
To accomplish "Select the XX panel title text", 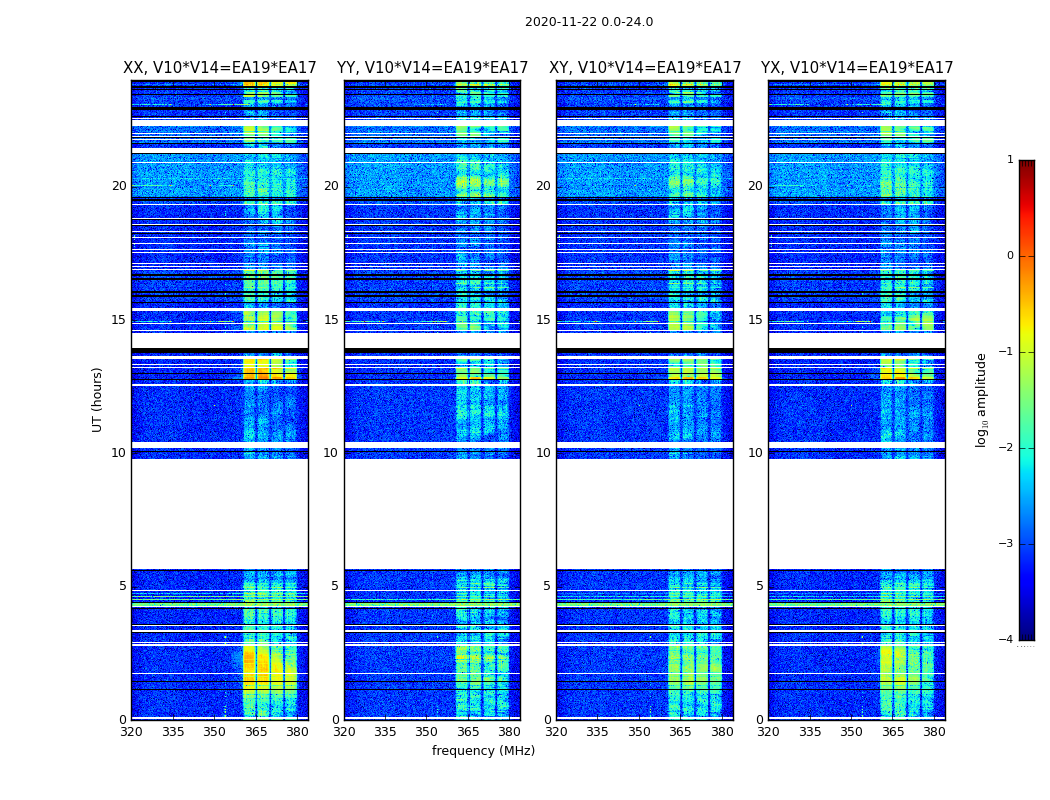I will click(219, 68).
